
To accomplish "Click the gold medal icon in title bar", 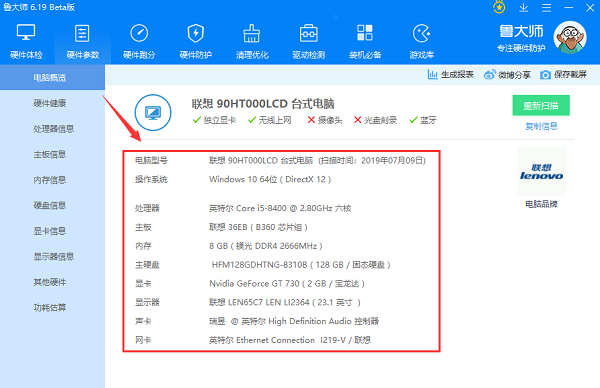I will [x=499, y=7].
